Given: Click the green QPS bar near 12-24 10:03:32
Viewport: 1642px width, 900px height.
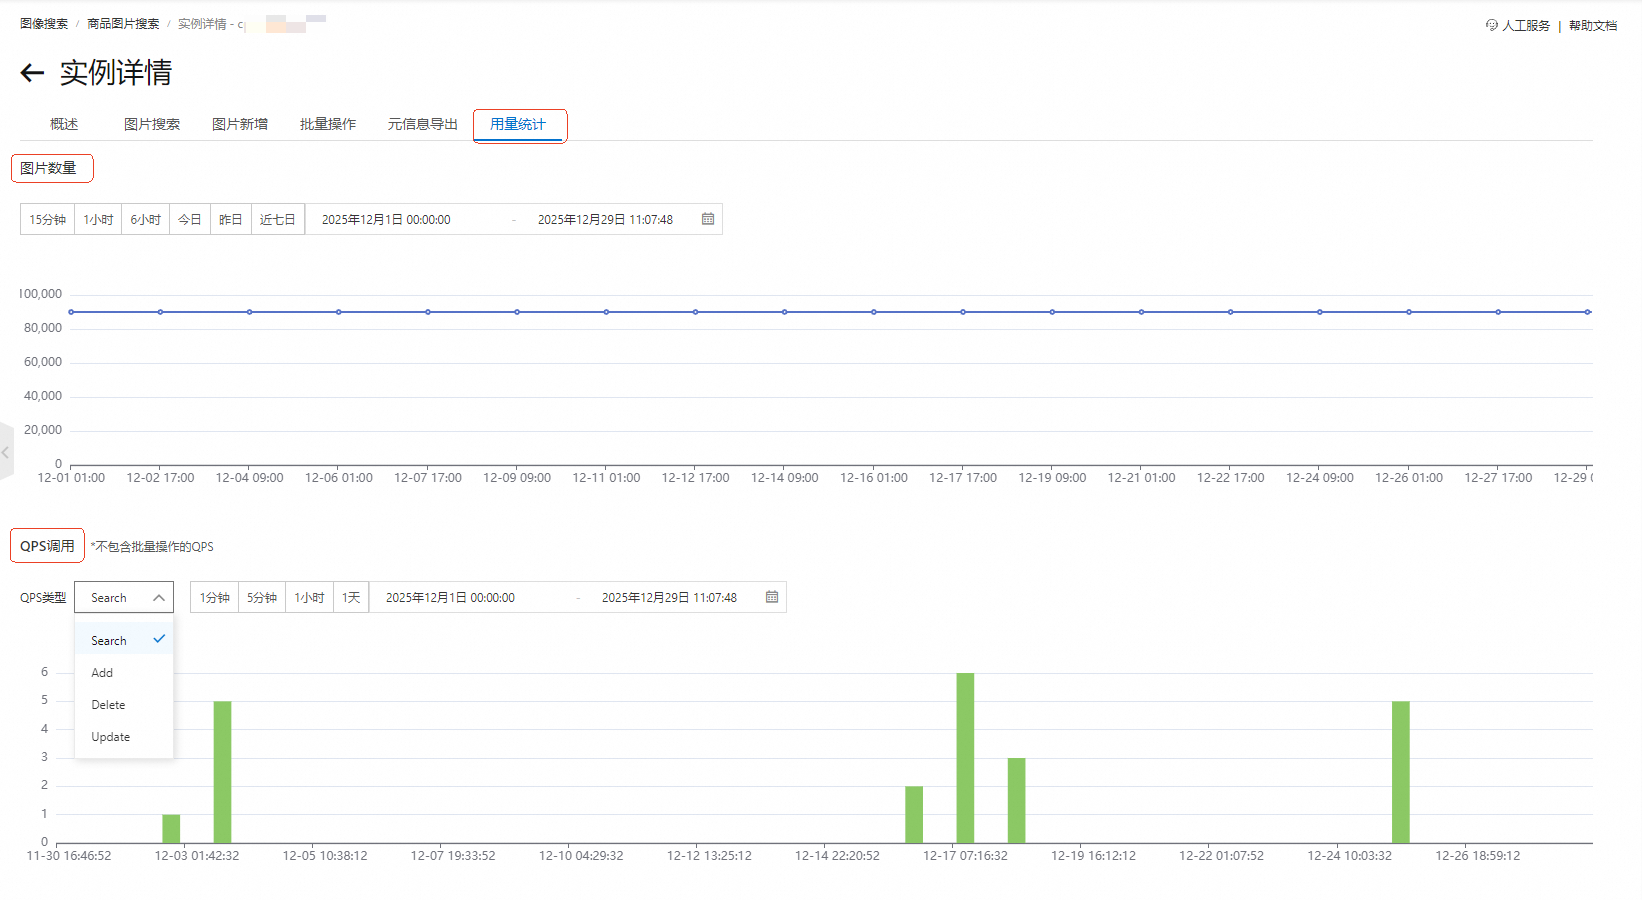Looking at the screenshot, I should pos(1400,772).
